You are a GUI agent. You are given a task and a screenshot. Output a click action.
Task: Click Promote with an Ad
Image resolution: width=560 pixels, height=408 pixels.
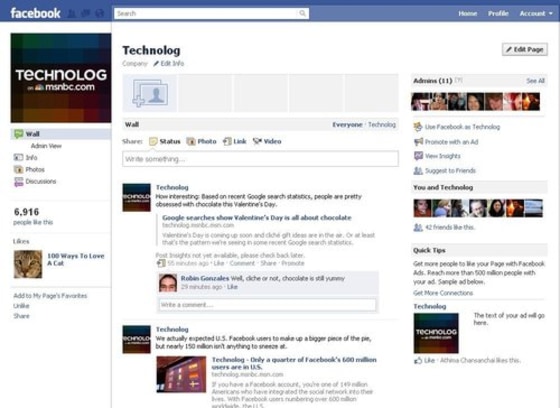[x=451, y=142]
